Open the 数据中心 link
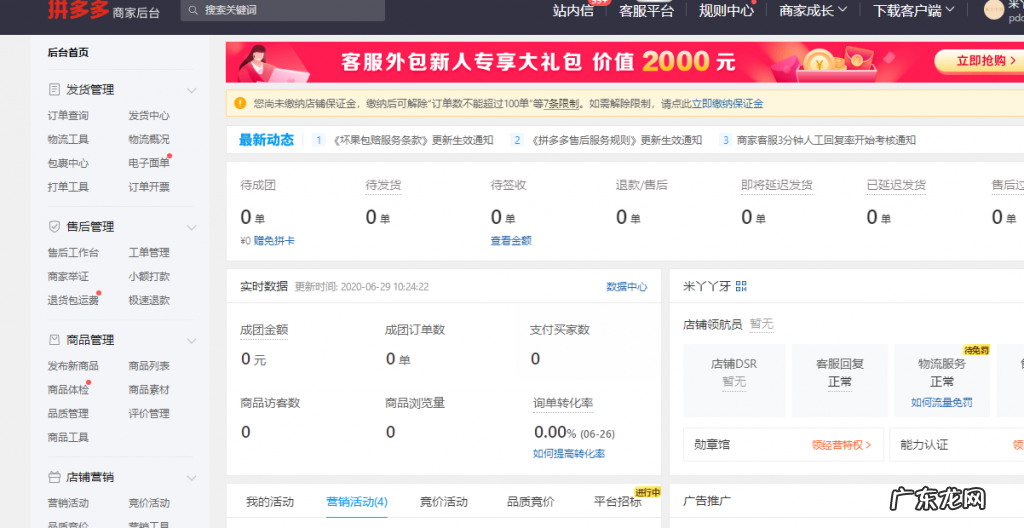Viewport: 1024px width, 528px height. [x=627, y=286]
